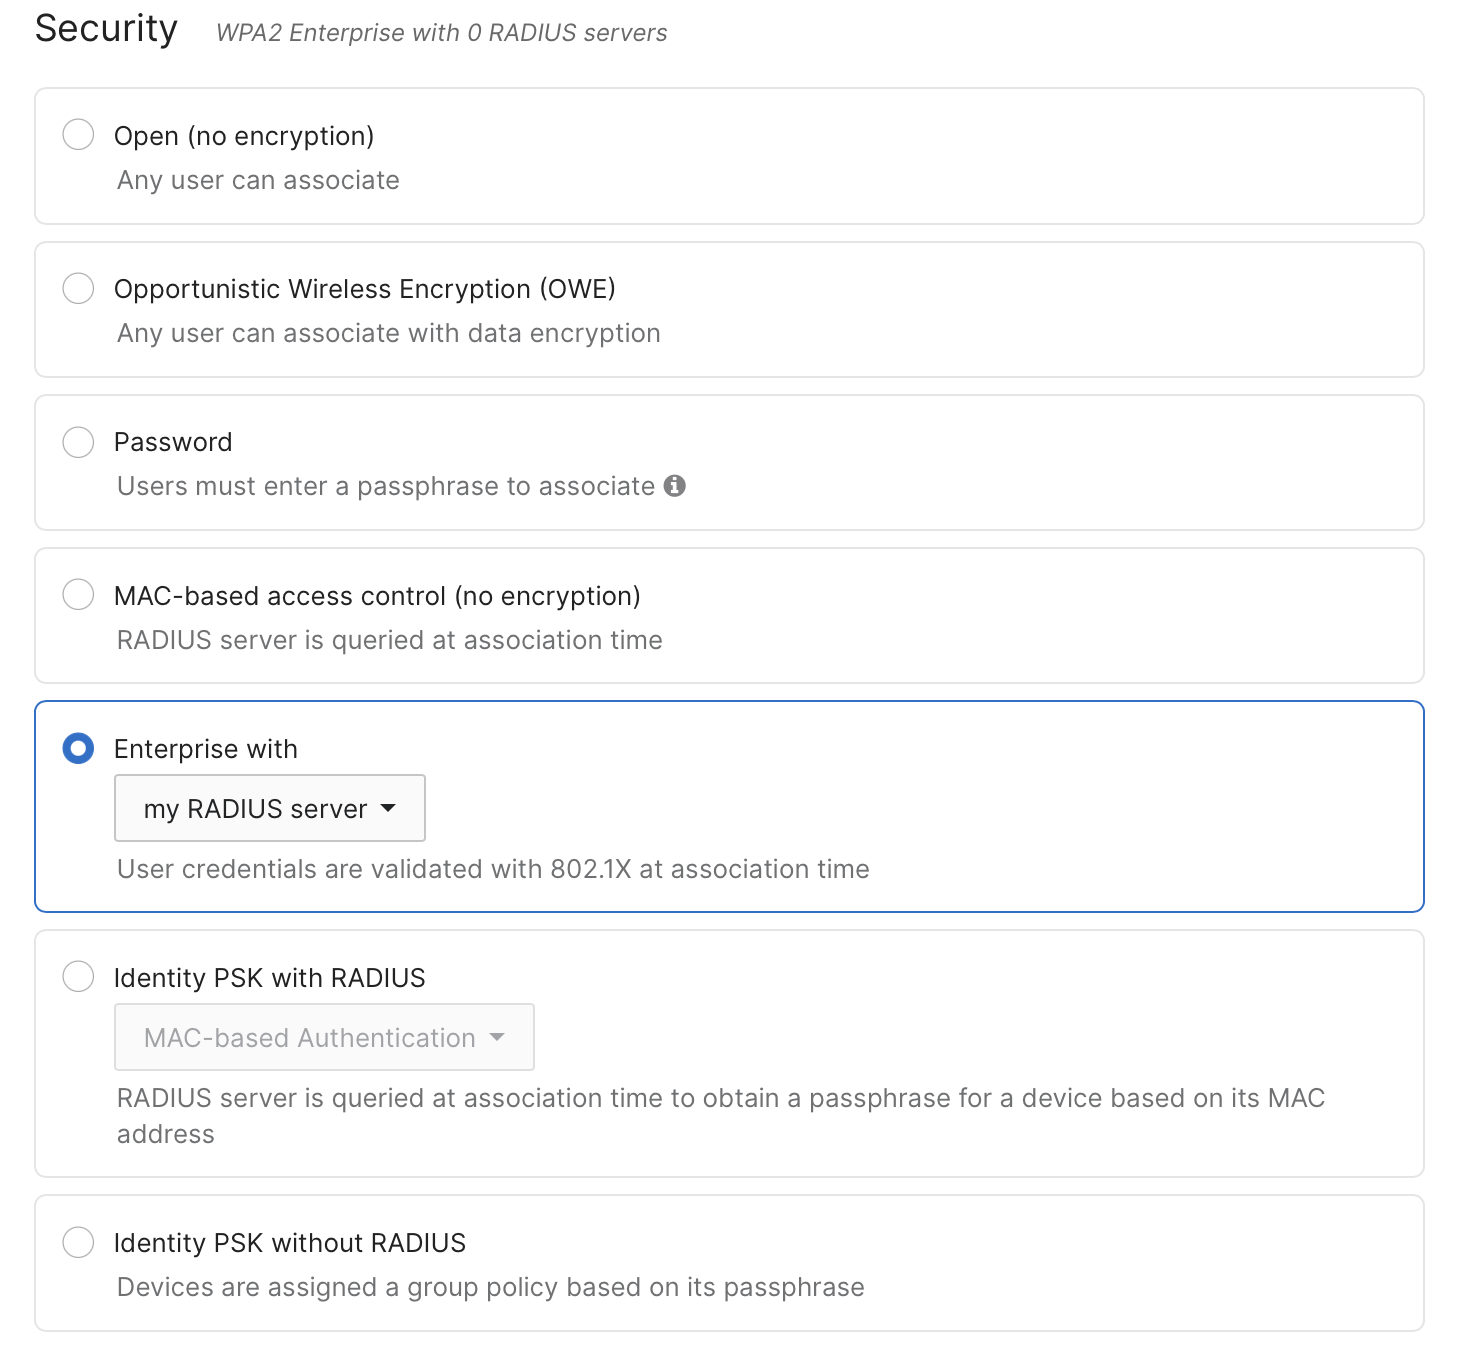Screen dimensions: 1470x1348
Task: Click the caret arrow beside my RADIUS server
Action: click(389, 808)
